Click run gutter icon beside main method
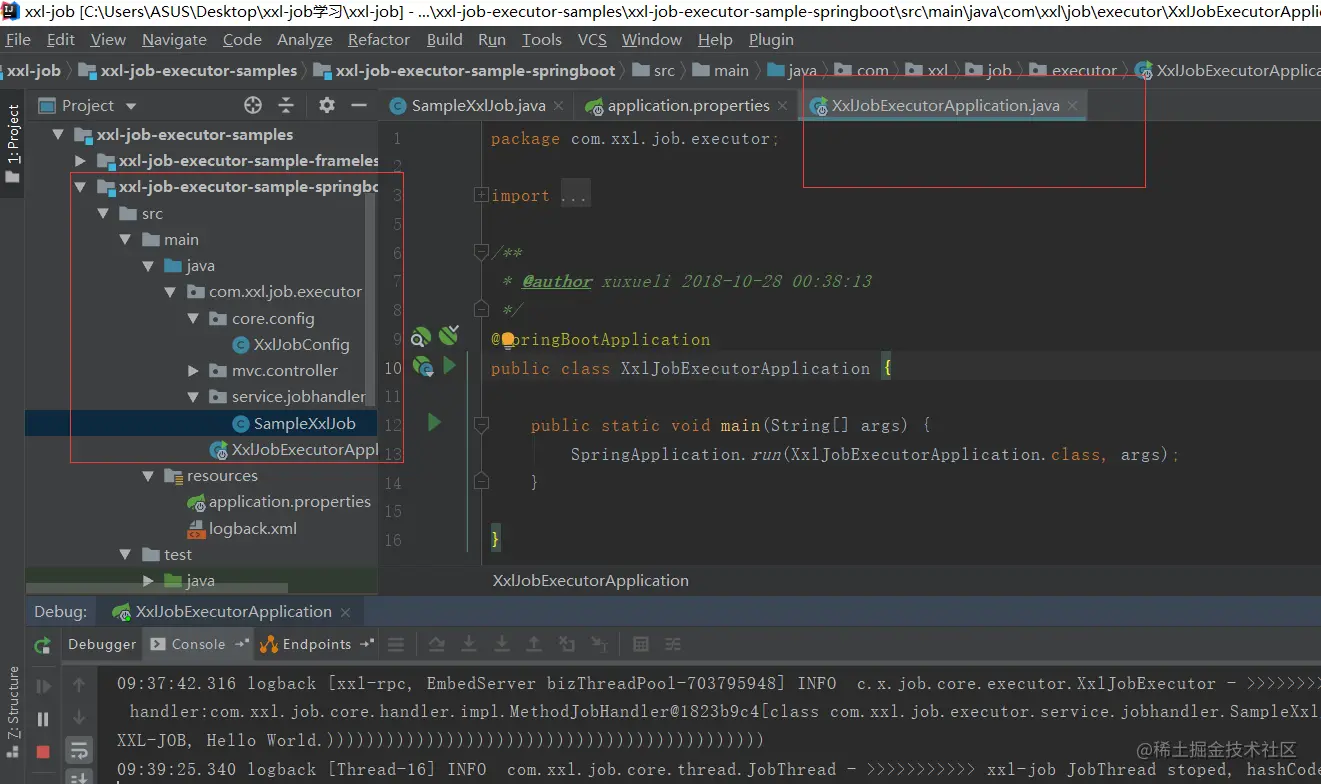Viewport: 1321px width, 784px height. click(x=434, y=423)
